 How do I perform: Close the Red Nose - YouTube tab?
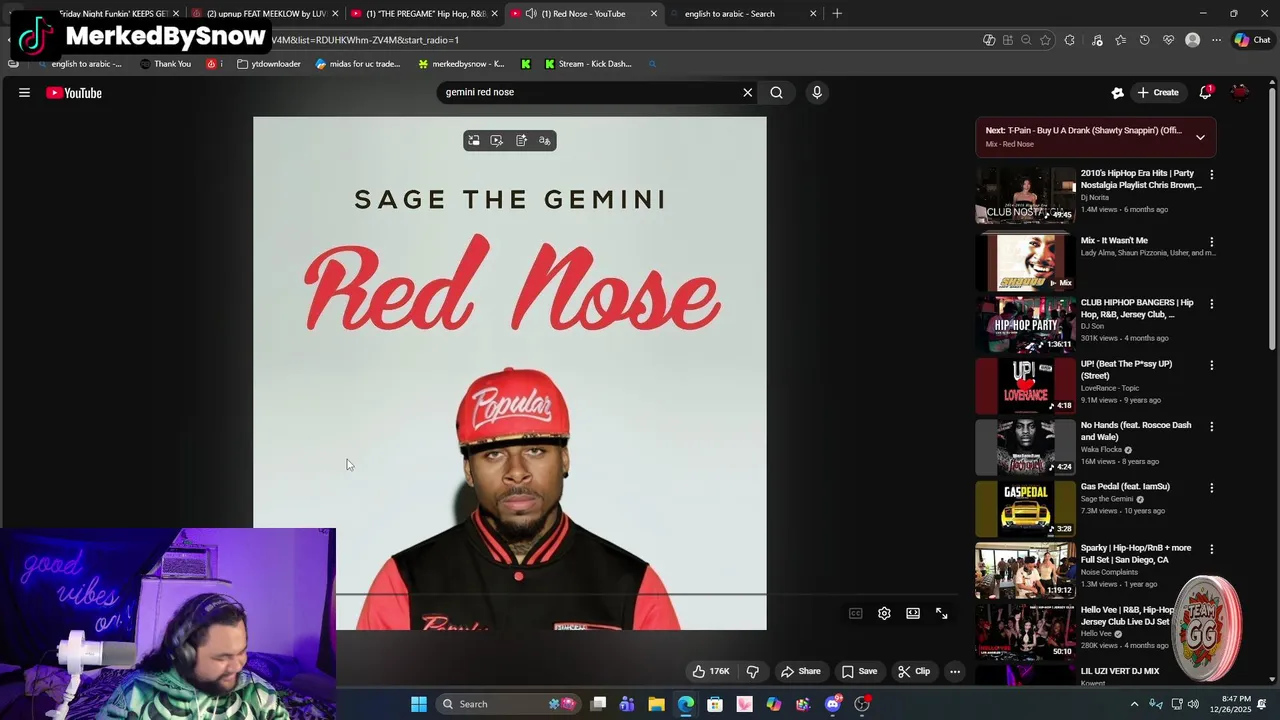click(654, 14)
